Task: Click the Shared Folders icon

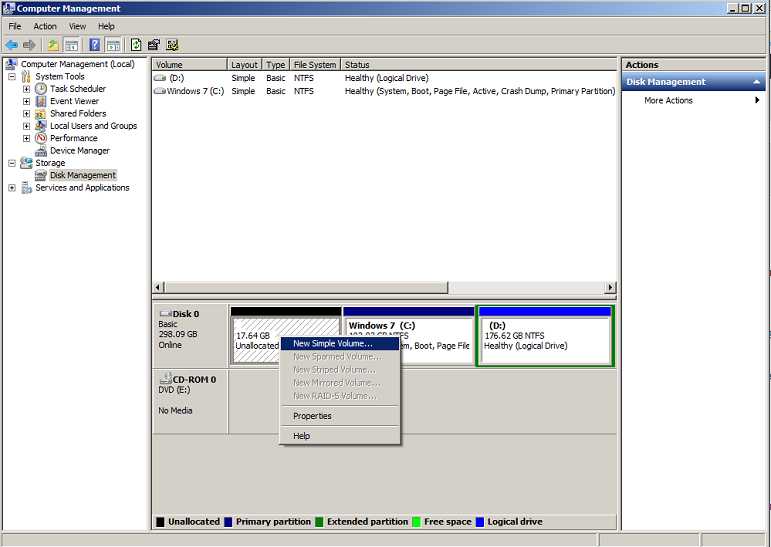Action: click(41, 114)
